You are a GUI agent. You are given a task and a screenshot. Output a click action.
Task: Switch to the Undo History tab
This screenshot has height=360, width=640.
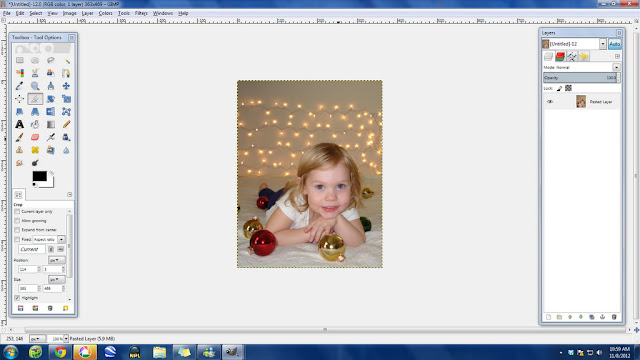point(584,56)
